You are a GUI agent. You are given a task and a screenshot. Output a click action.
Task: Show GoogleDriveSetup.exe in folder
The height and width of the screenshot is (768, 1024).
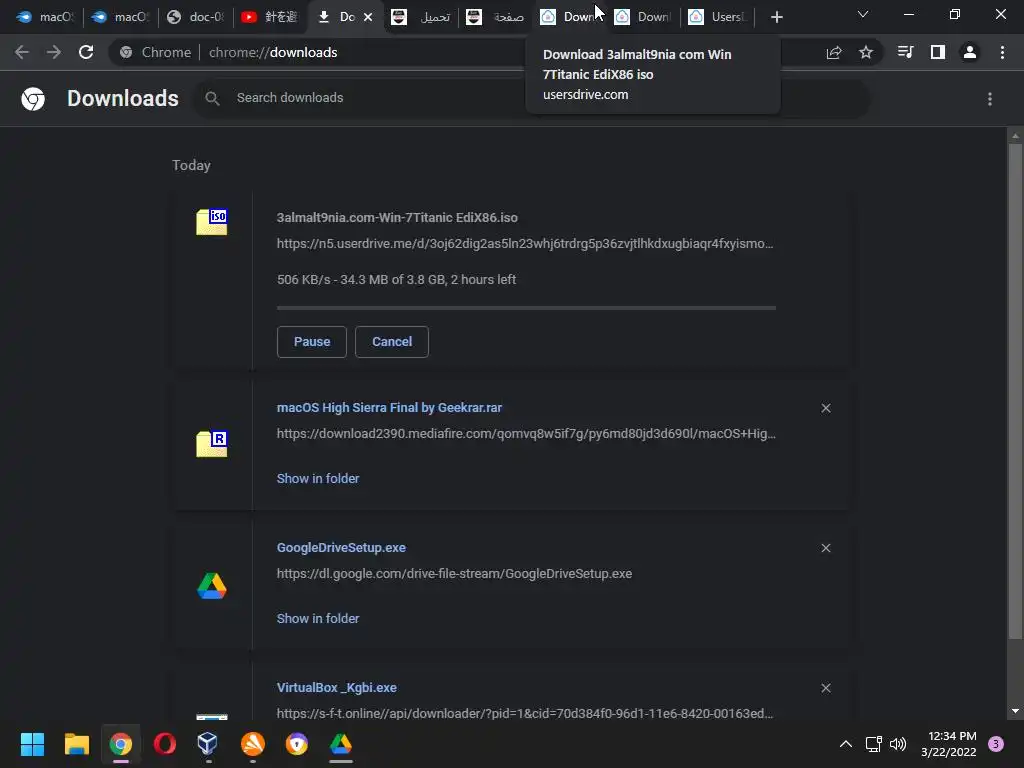(x=318, y=618)
